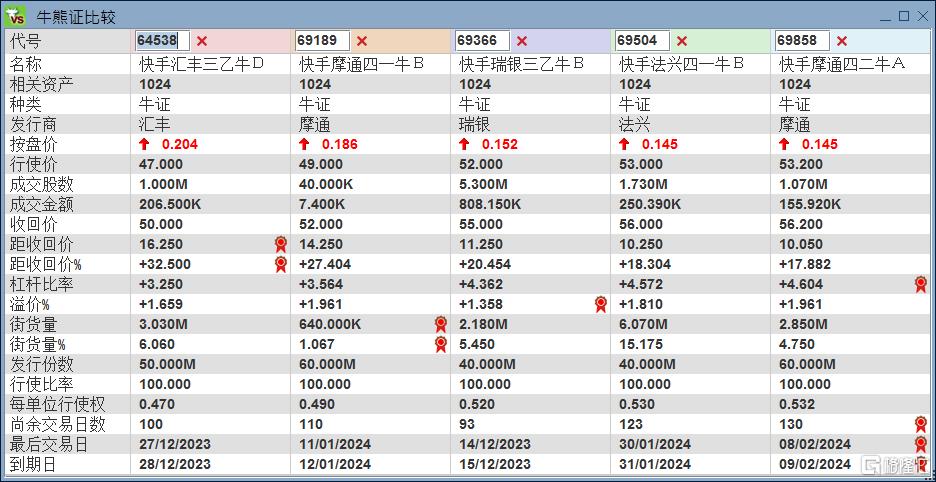Click the 收回价 row label

click(34, 224)
